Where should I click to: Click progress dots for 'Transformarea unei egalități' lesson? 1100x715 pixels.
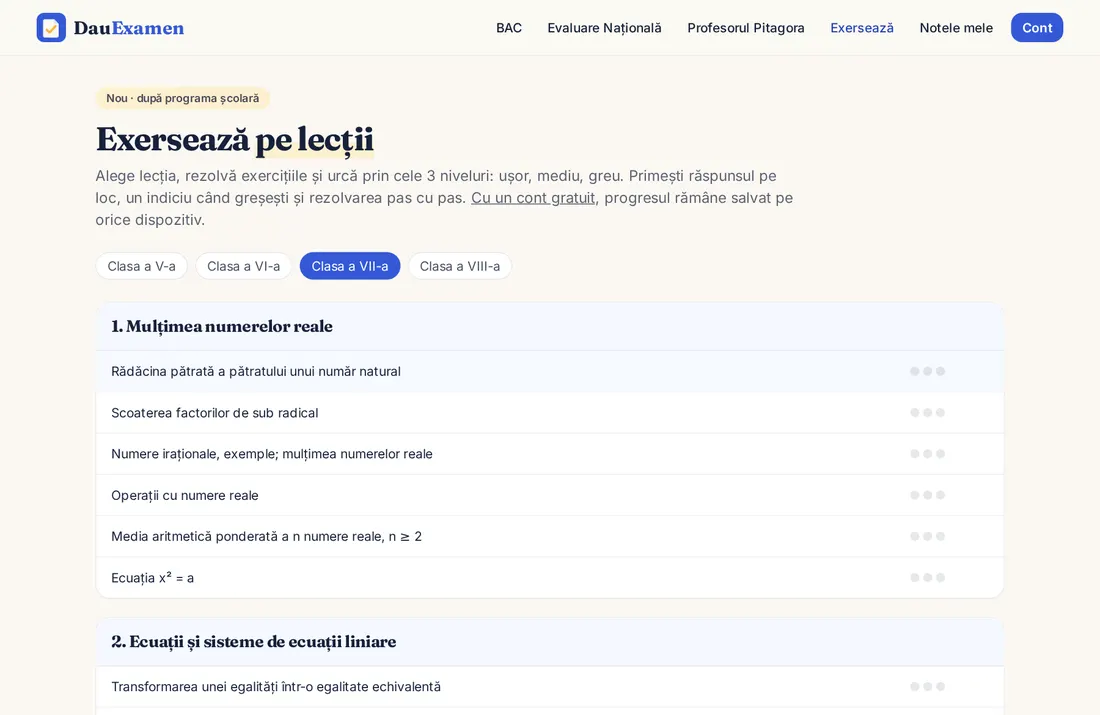tap(927, 686)
